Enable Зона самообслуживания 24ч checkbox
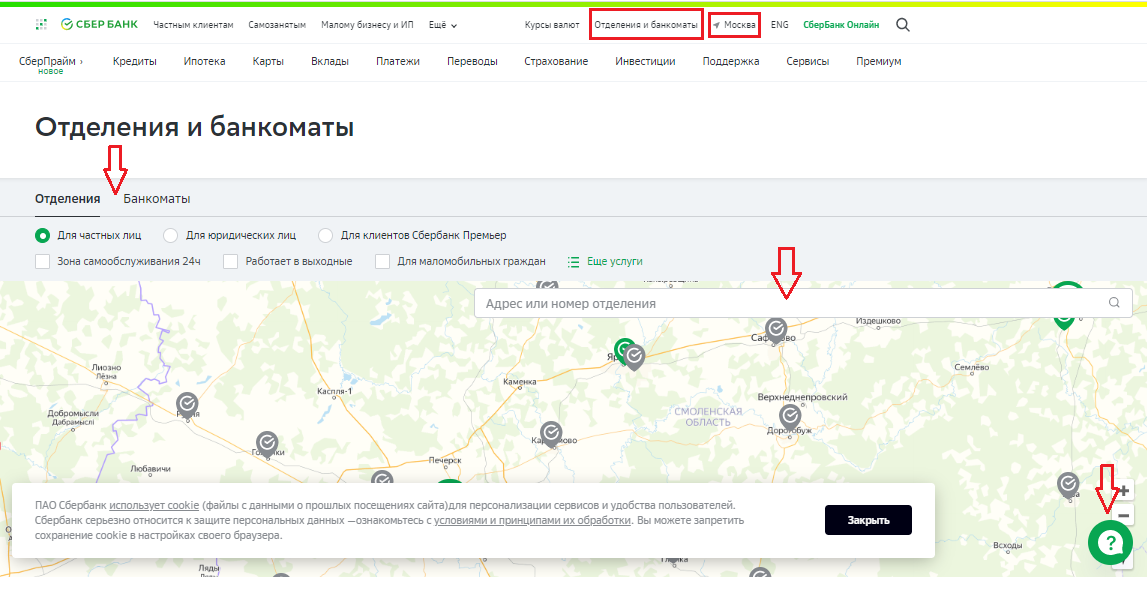The height and width of the screenshot is (598, 1147). coord(42,261)
